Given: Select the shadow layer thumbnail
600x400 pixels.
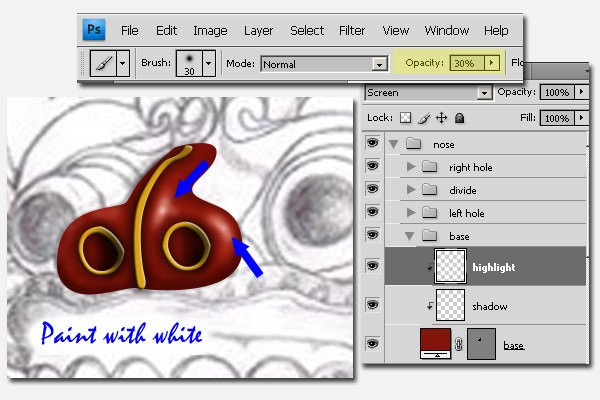Looking at the screenshot, I should point(450,305).
